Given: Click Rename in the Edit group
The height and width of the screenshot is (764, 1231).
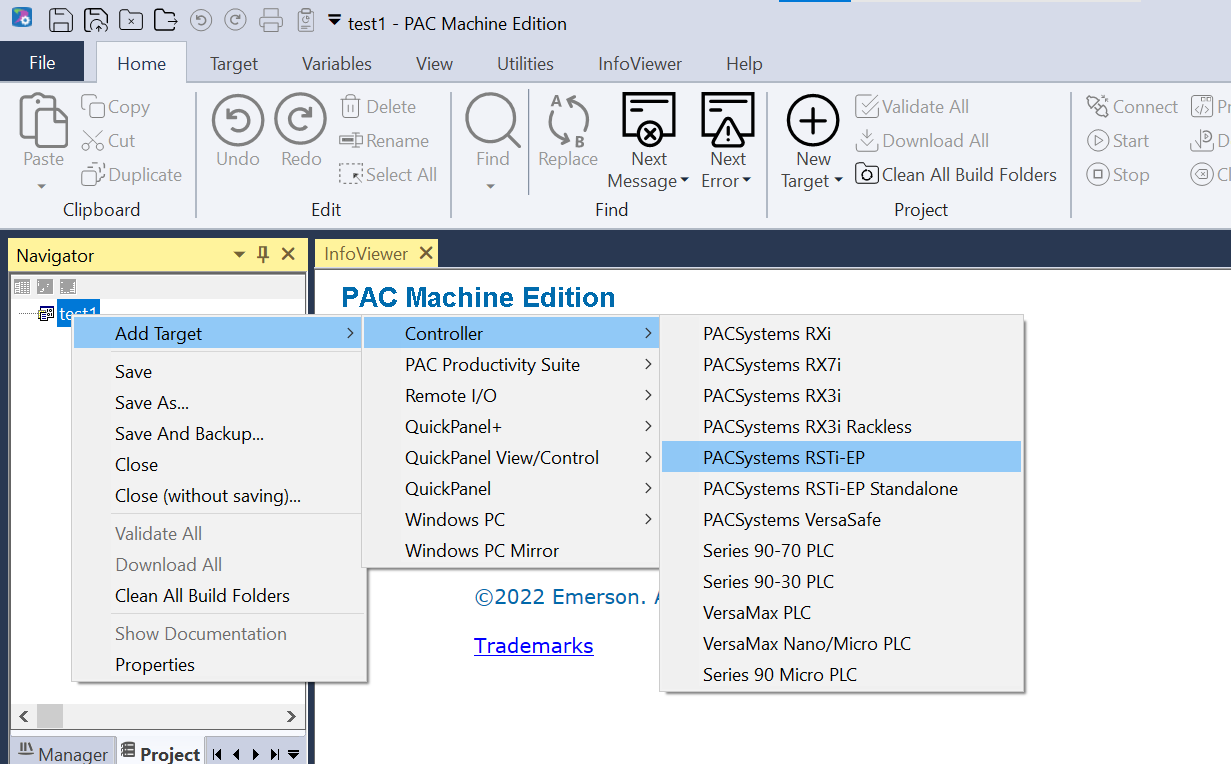Looking at the screenshot, I should click(x=384, y=141).
